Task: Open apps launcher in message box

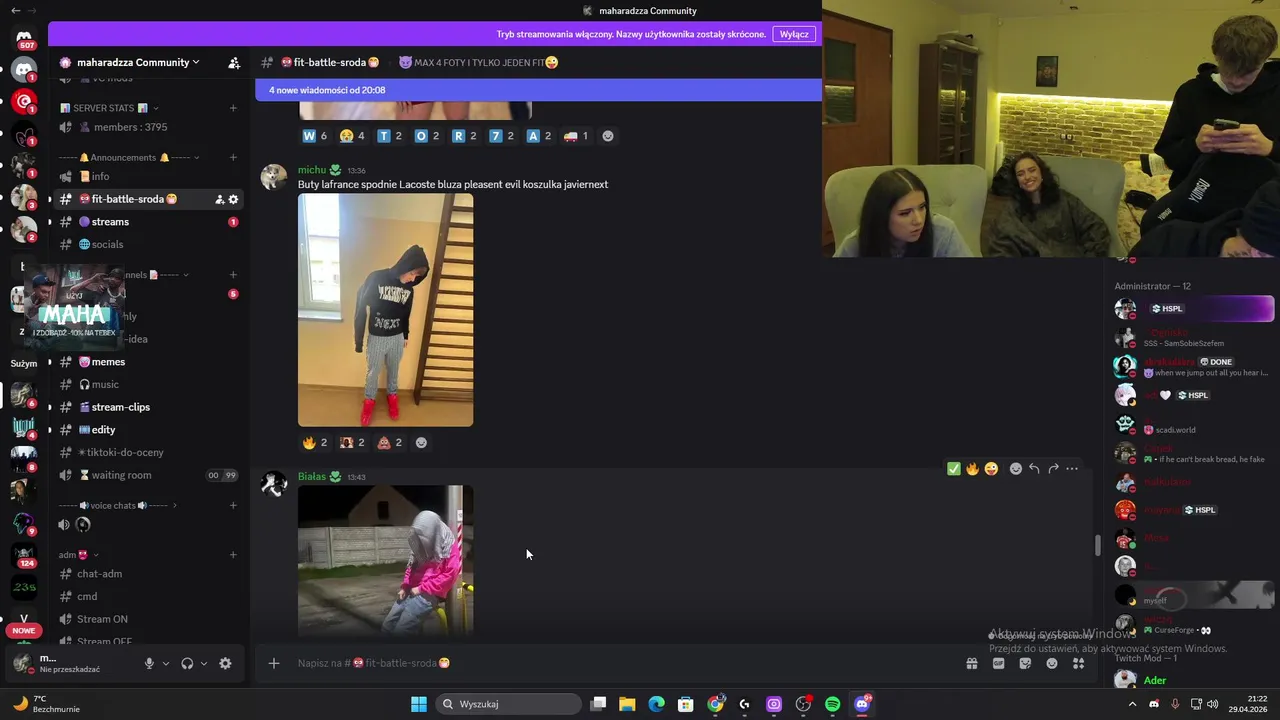Action: point(1078,663)
